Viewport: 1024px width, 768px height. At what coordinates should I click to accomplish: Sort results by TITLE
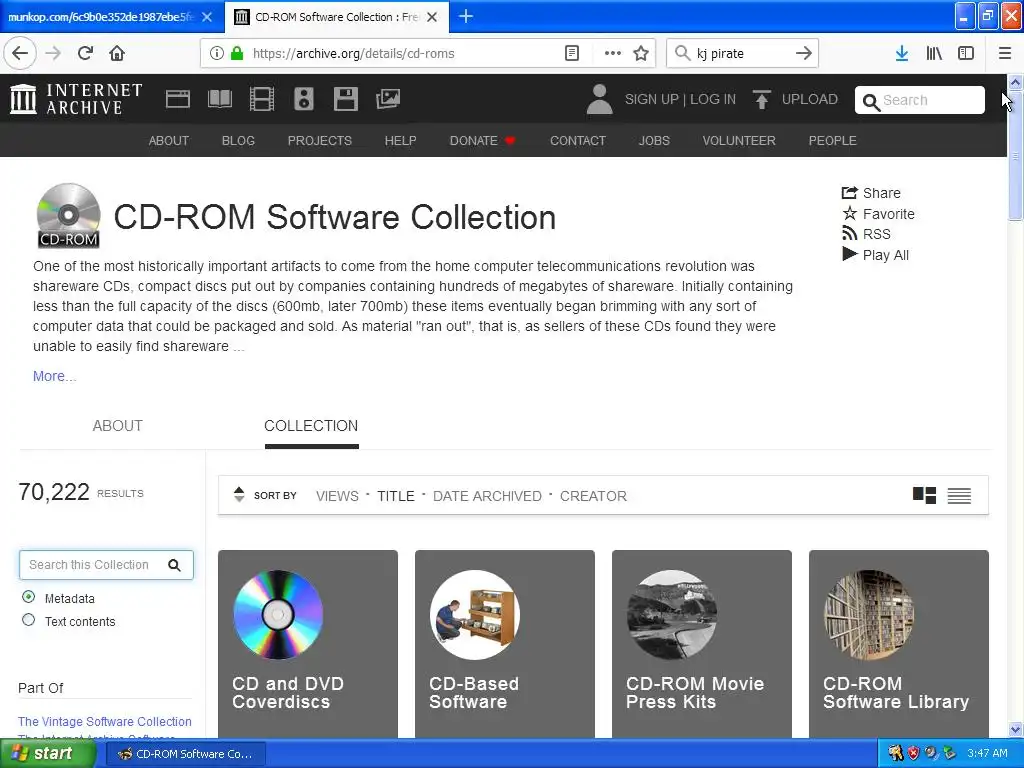point(396,496)
